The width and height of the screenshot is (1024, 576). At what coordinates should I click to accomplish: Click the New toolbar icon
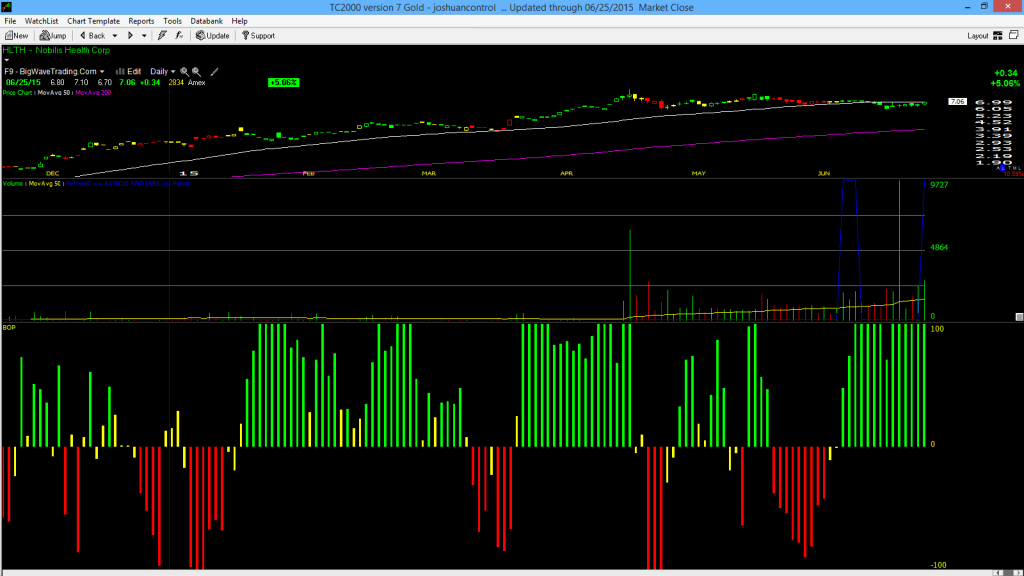pos(16,36)
